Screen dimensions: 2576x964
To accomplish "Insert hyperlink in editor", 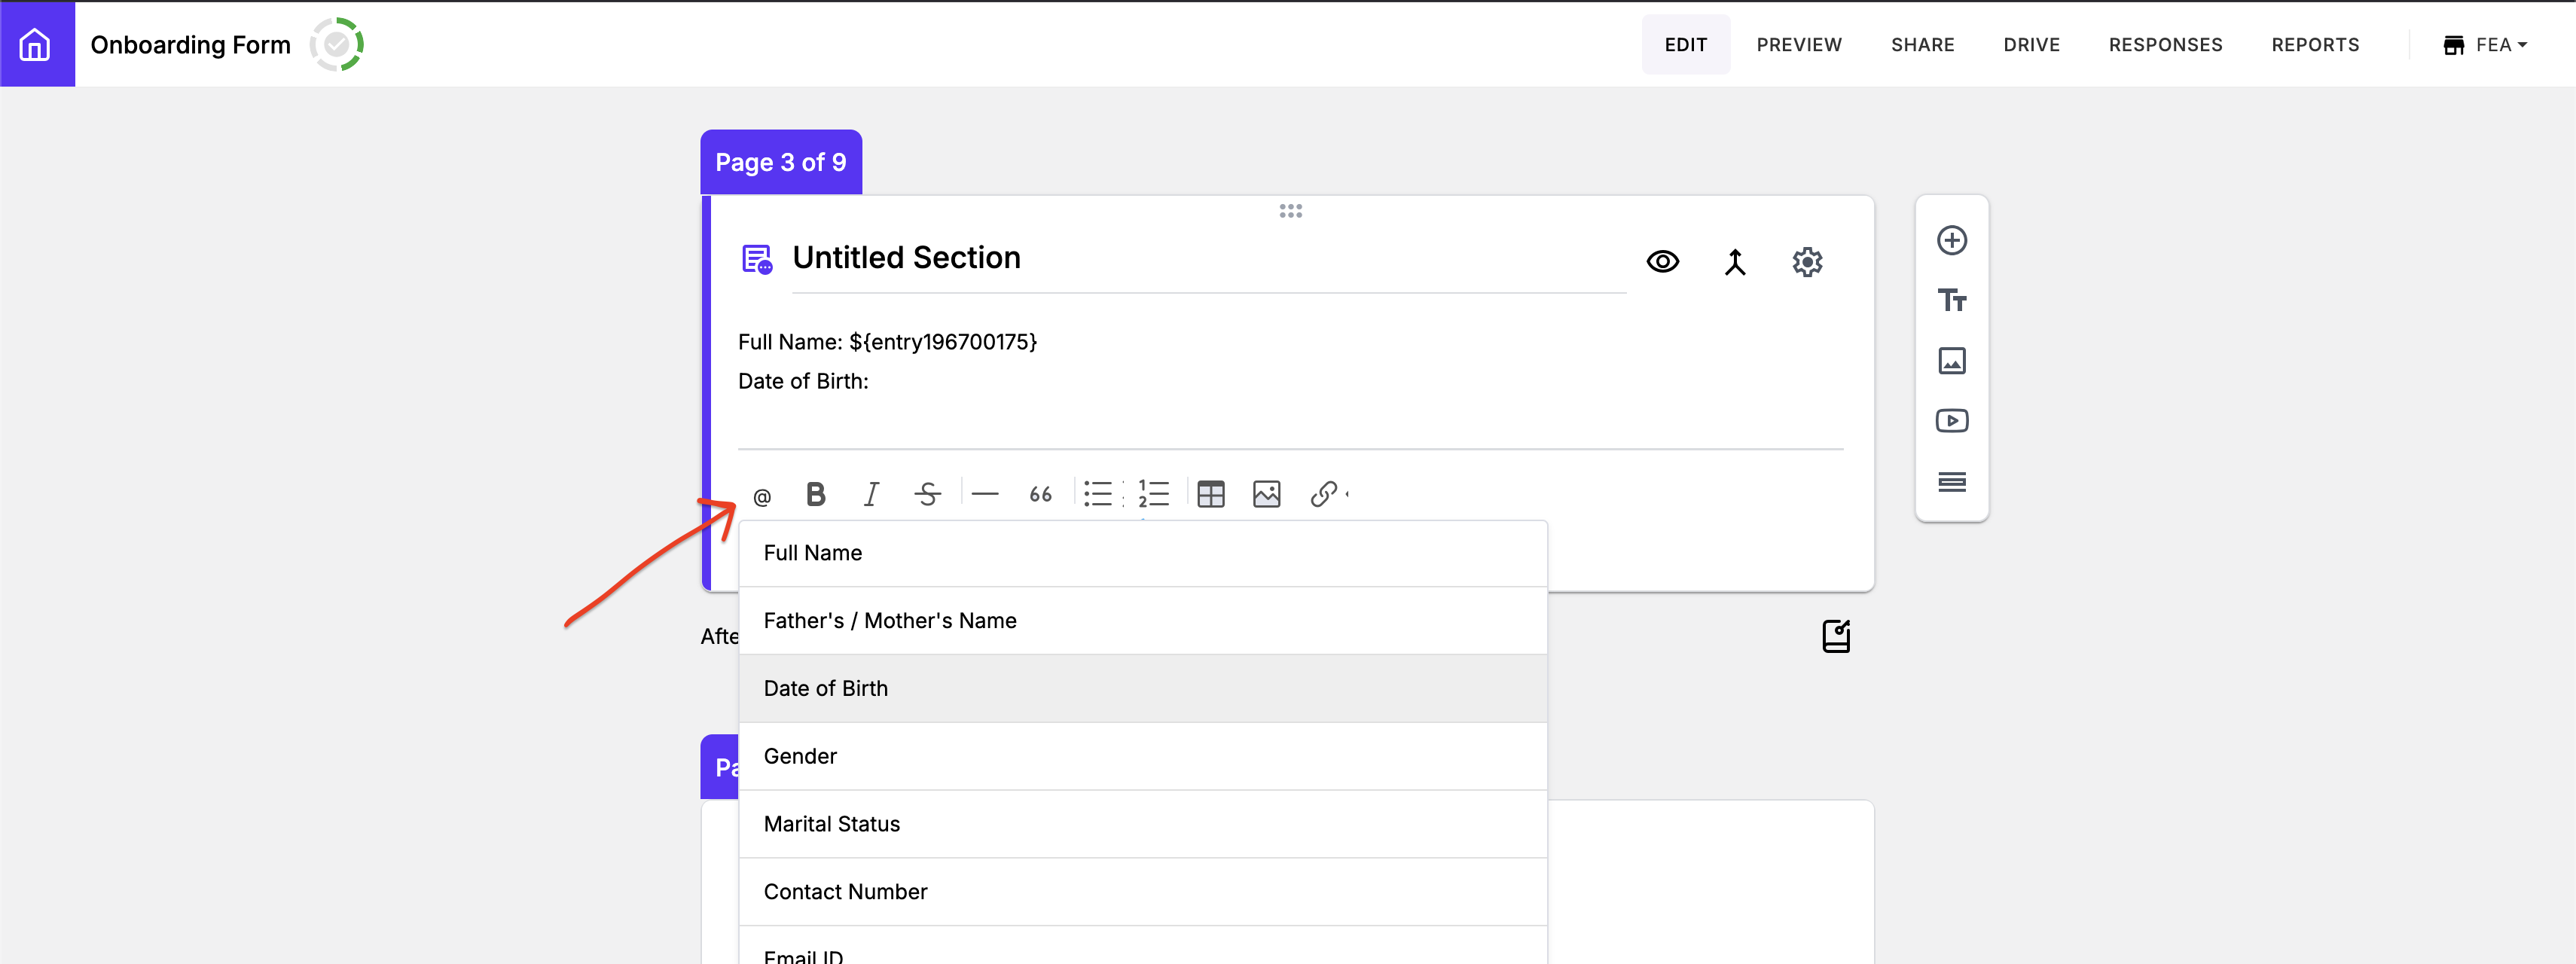I will click(x=1323, y=494).
